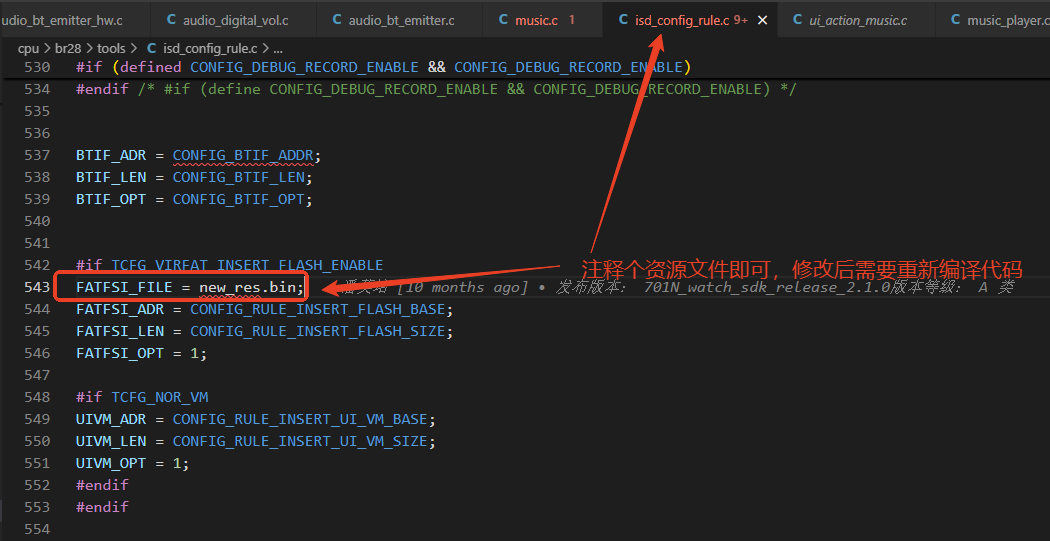
Task: Click CONFIG_RULE_INSERT_FLASH_SIZE on line 545
Action: pyautogui.click(x=317, y=331)
